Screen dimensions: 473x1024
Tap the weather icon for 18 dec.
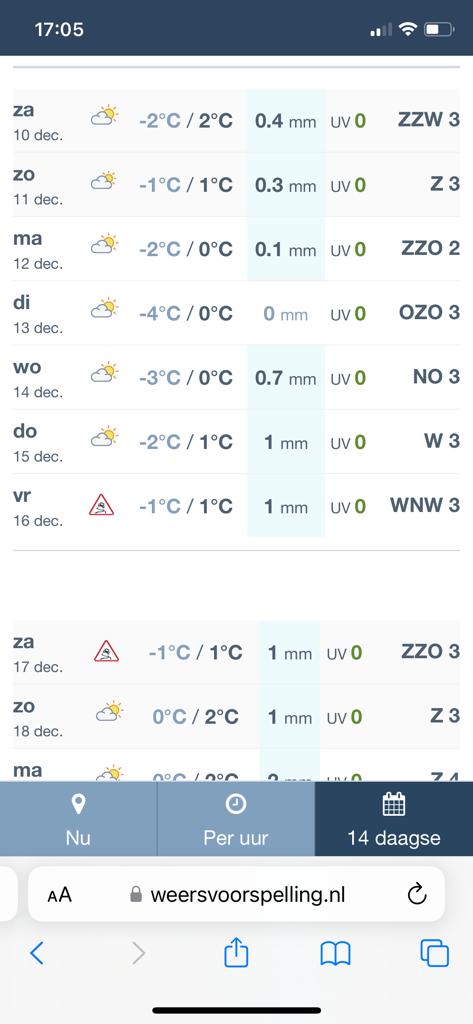tap(108, 711)
